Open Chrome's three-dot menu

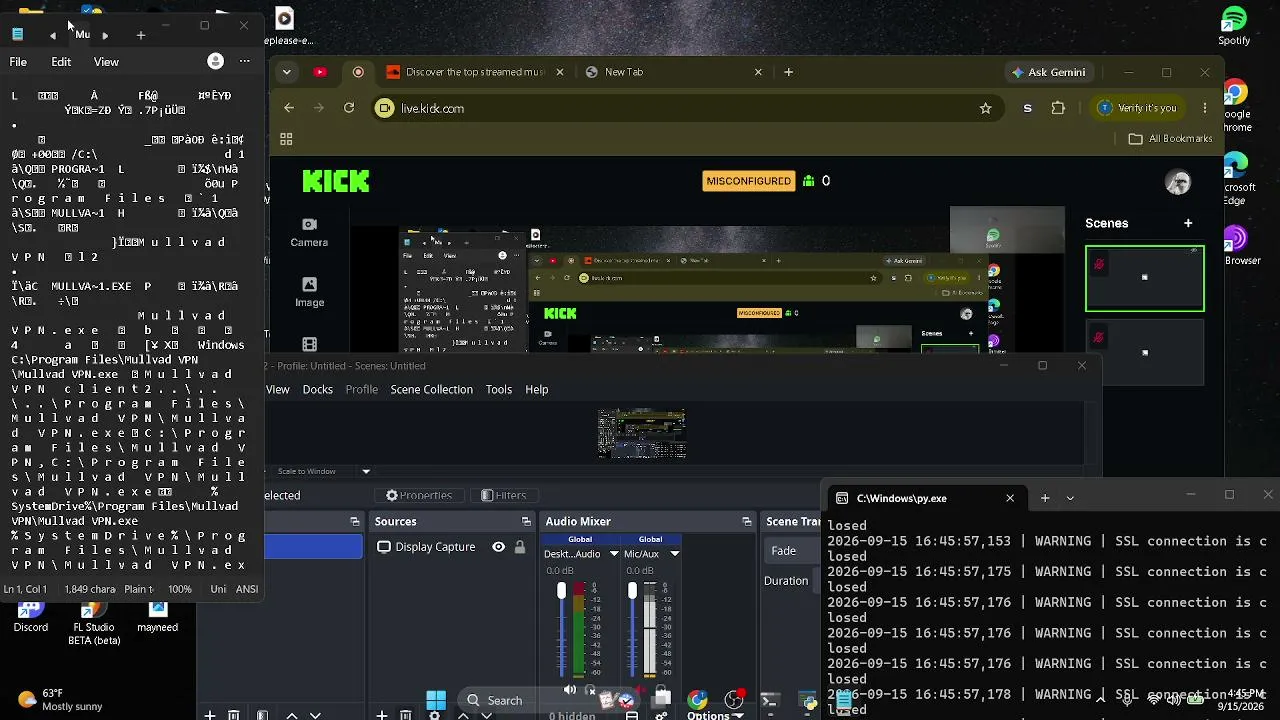pos(1205,108)
